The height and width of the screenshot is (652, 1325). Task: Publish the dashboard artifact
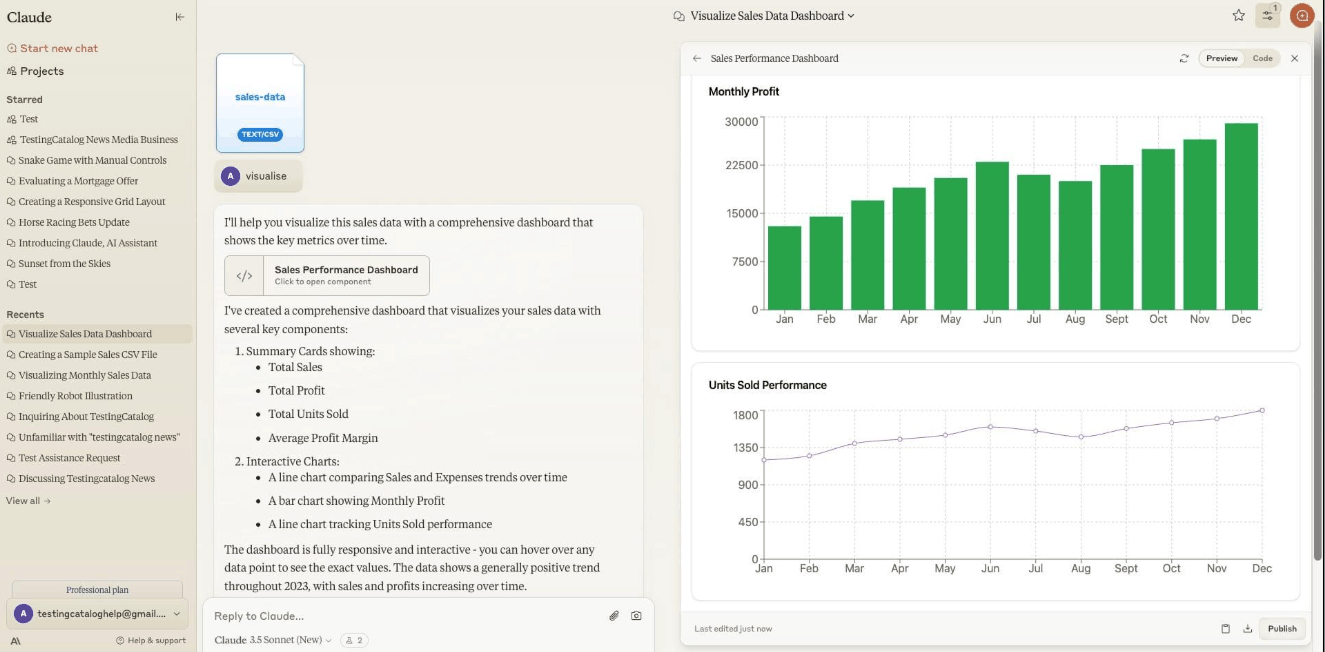[1282, 629]
